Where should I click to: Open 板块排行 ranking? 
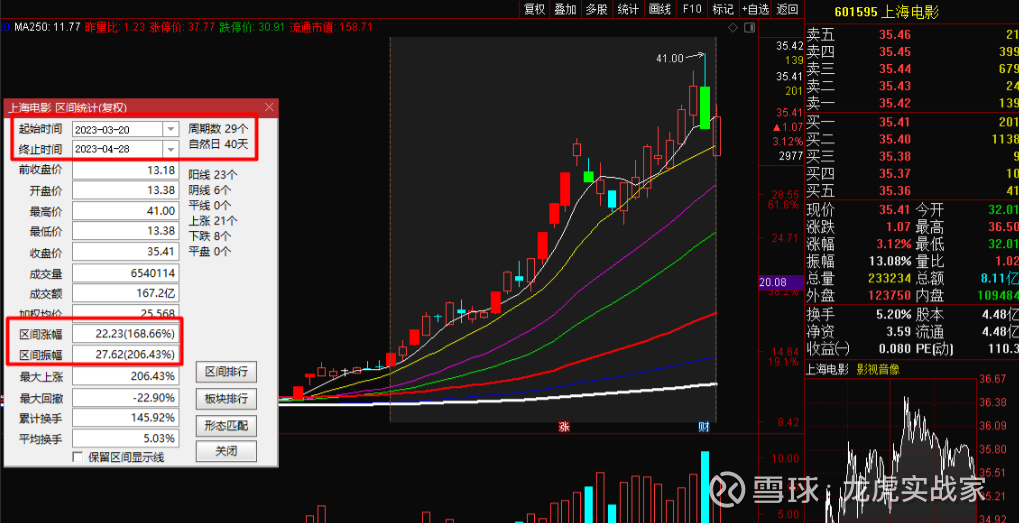226,398
